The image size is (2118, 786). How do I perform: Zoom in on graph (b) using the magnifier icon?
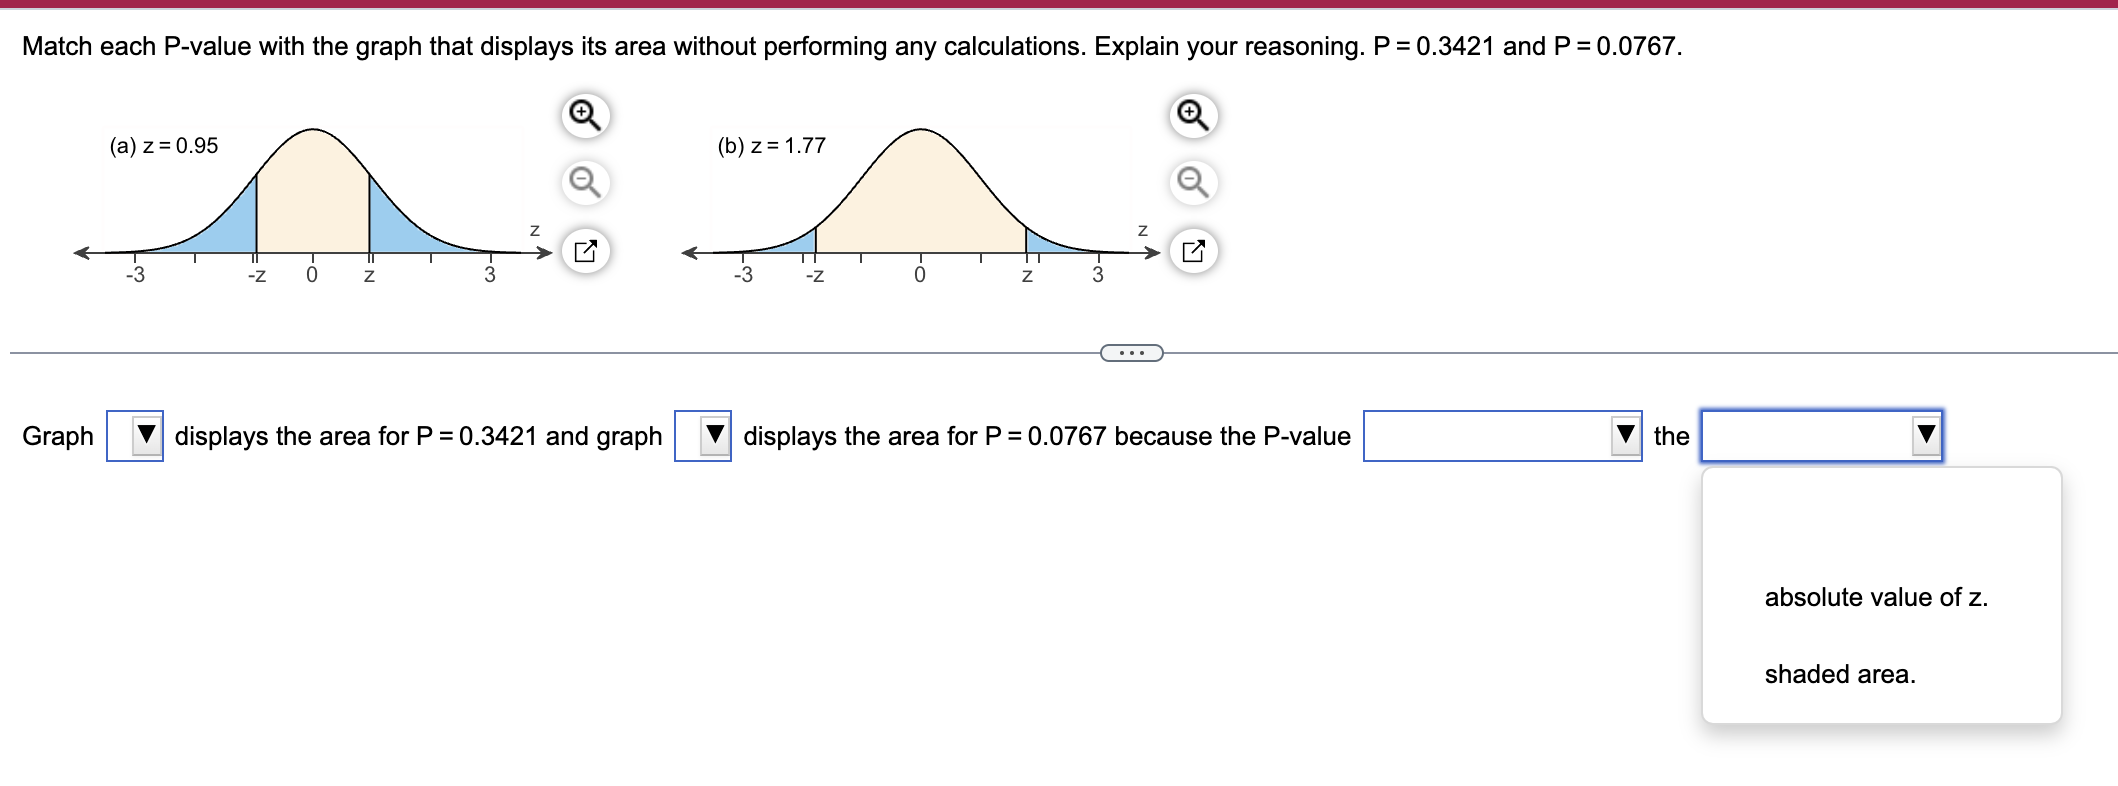click(x=1190, y=115)
